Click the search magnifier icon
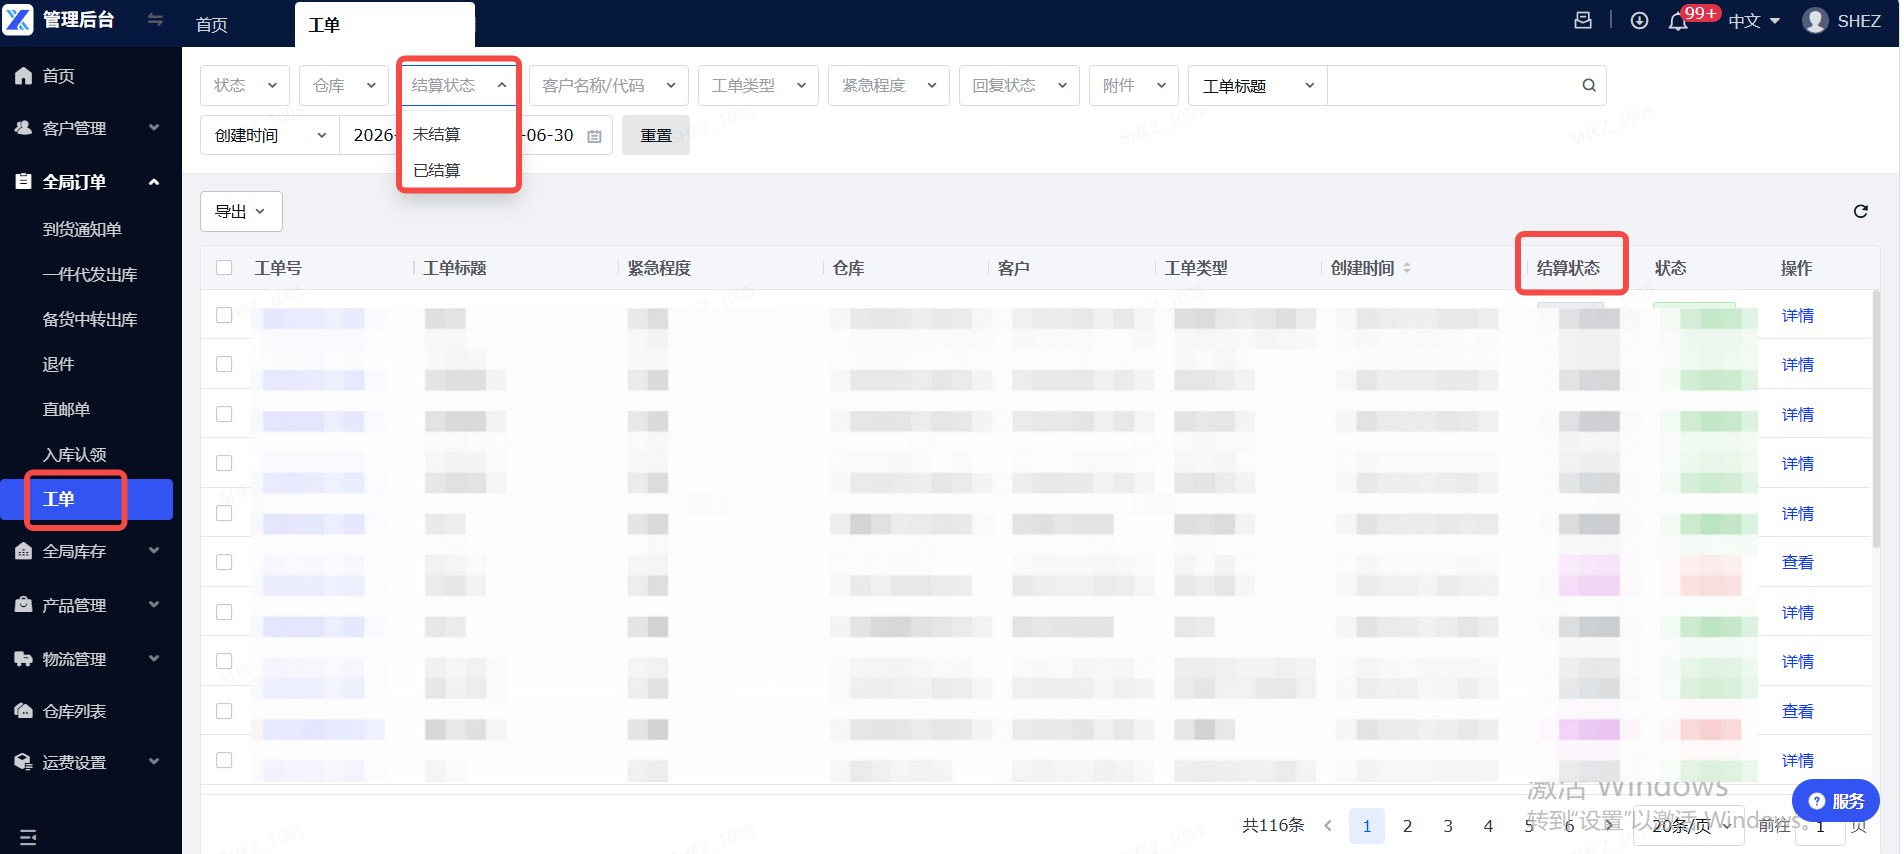 pyautogui.click(x=1589, y=85)
